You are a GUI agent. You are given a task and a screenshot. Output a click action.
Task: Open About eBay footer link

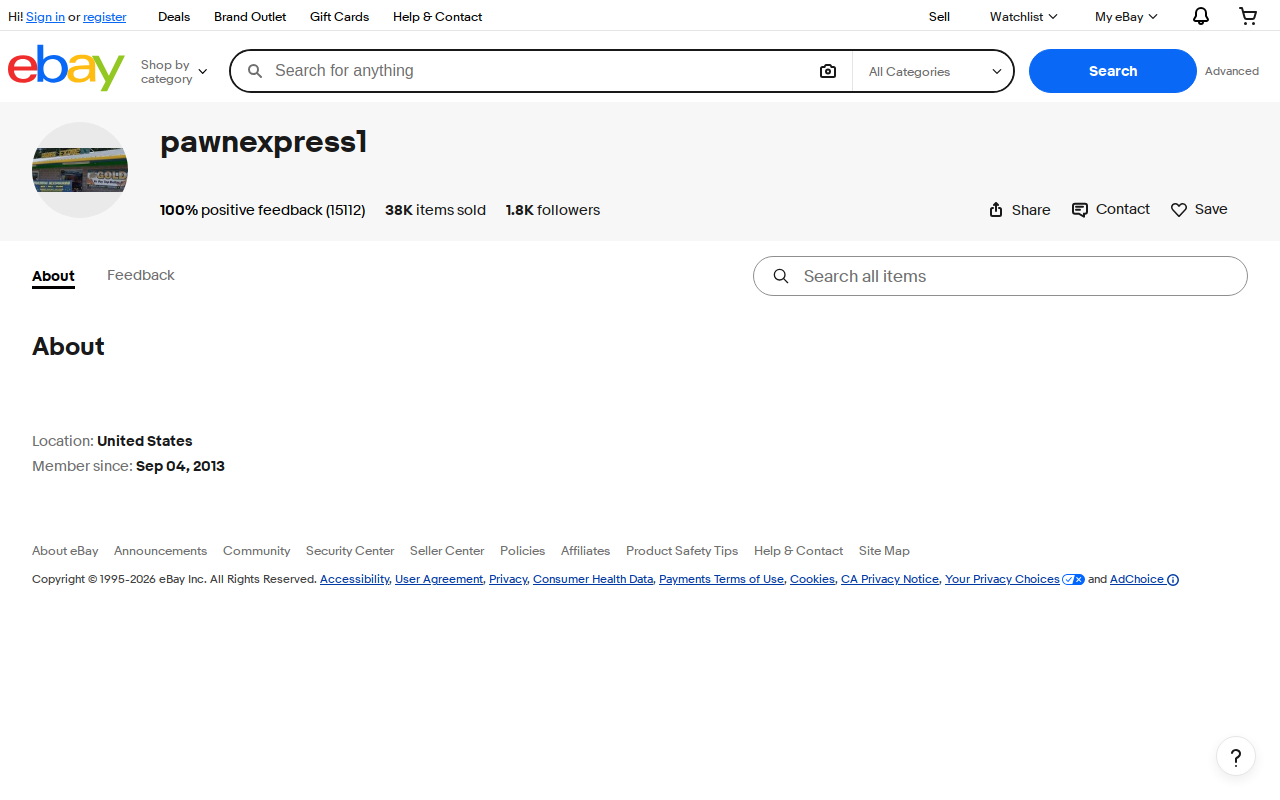tap(65, 551)
